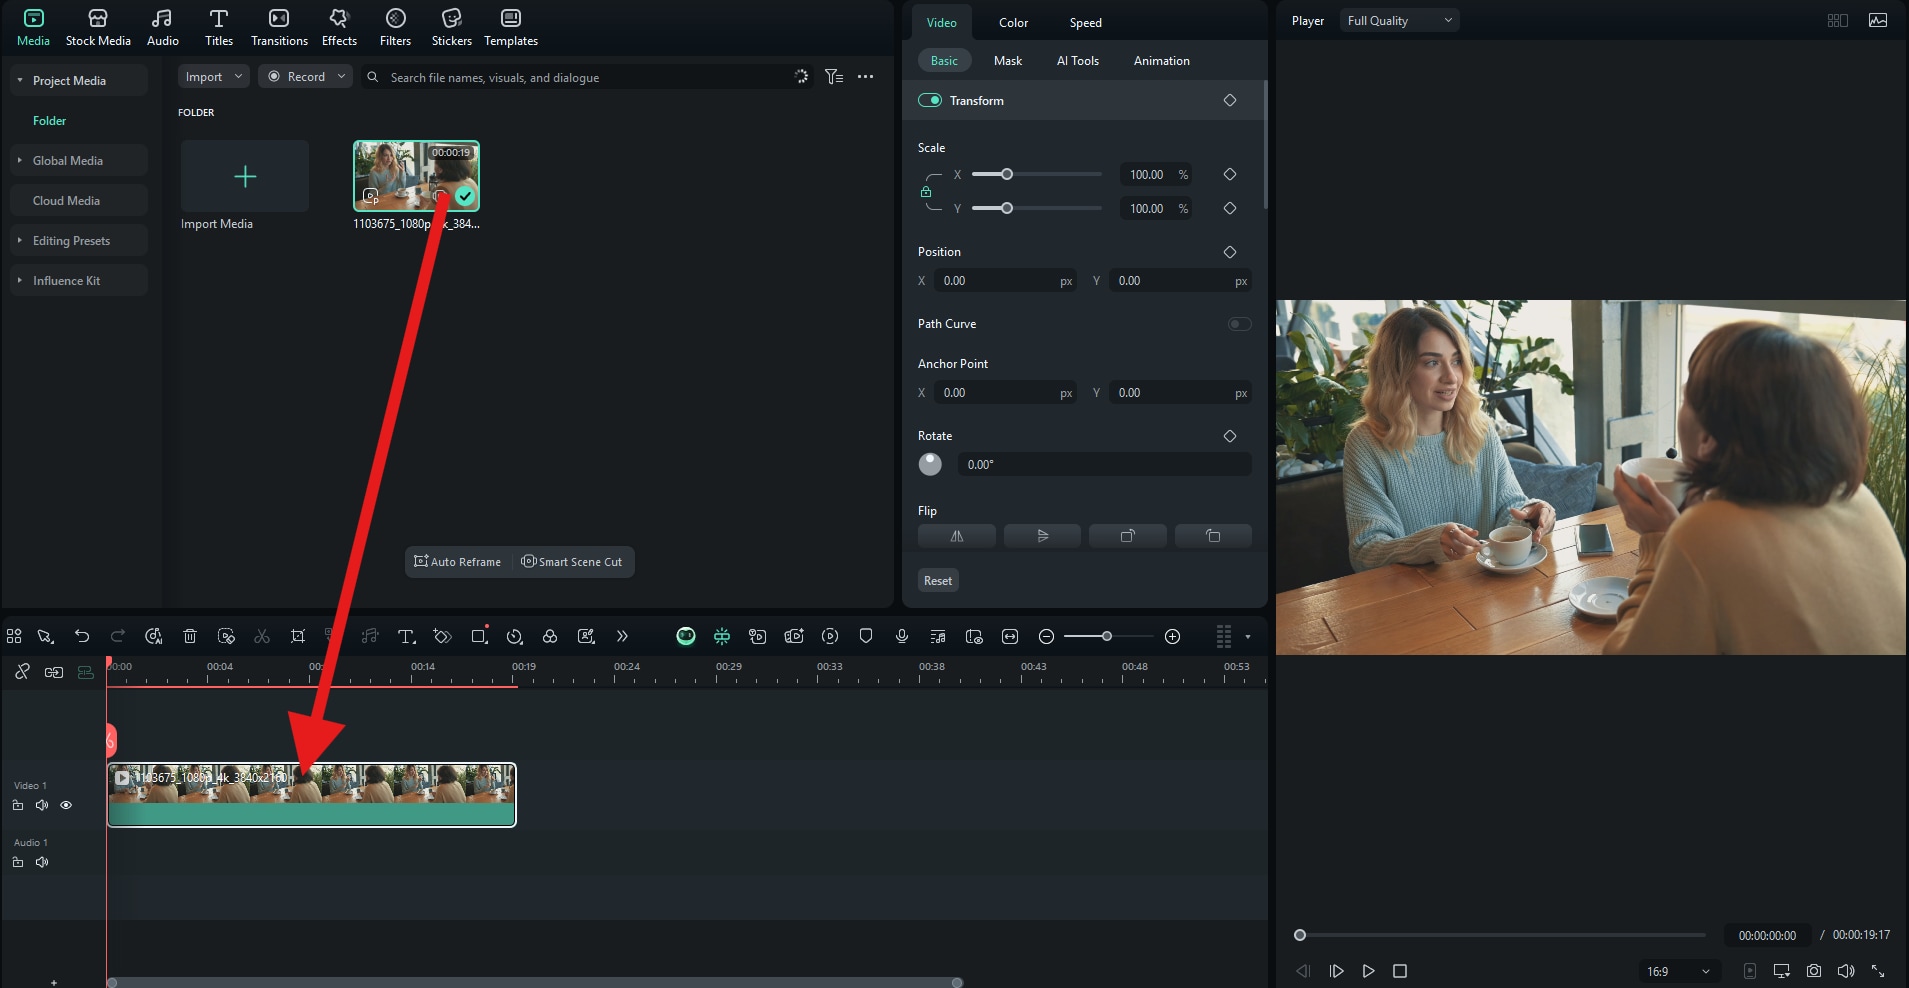Open the Stickers panel
Viewport: 1909px width, 988px height.
click(x=451, y=27)
